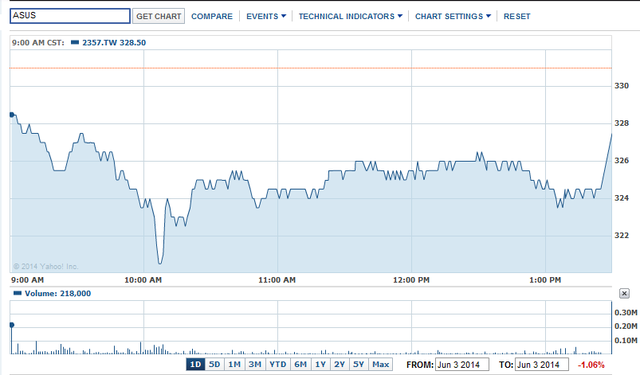Select the active 1D range tab

196,364
